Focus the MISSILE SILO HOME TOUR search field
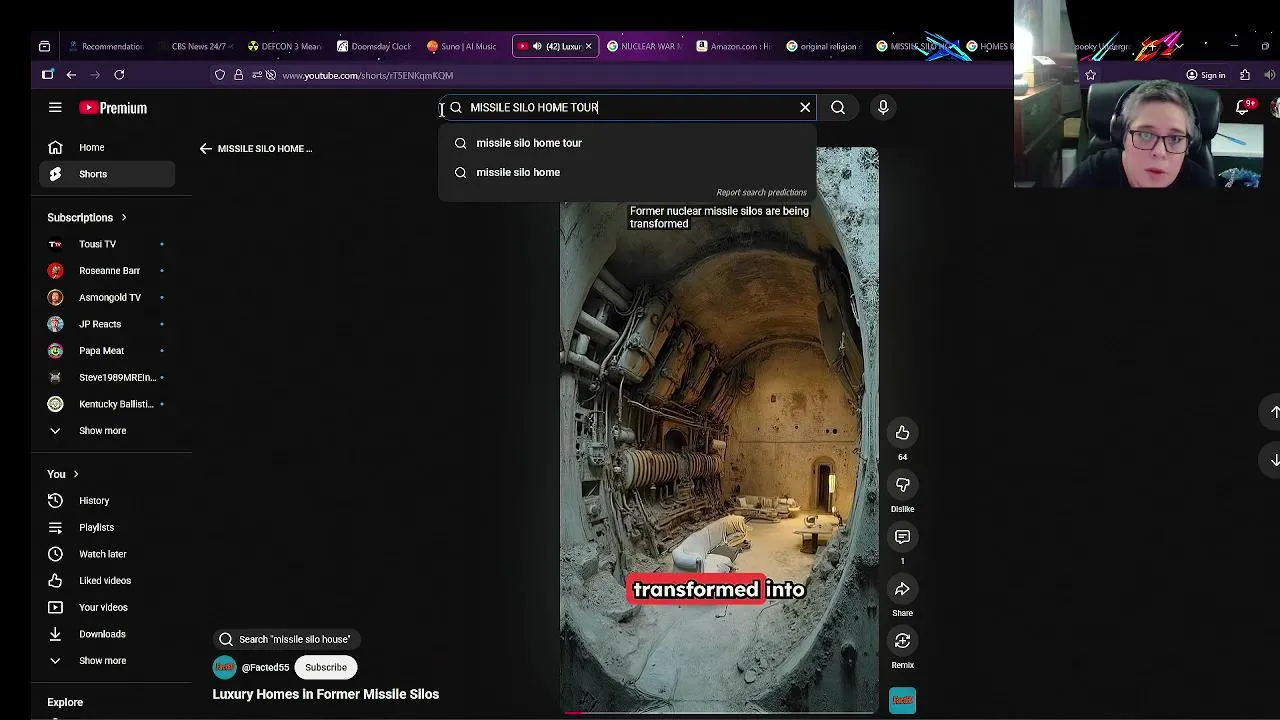The height and width of the screenshot is (720, 1280). pyautogui.click(x=630, y=107)
